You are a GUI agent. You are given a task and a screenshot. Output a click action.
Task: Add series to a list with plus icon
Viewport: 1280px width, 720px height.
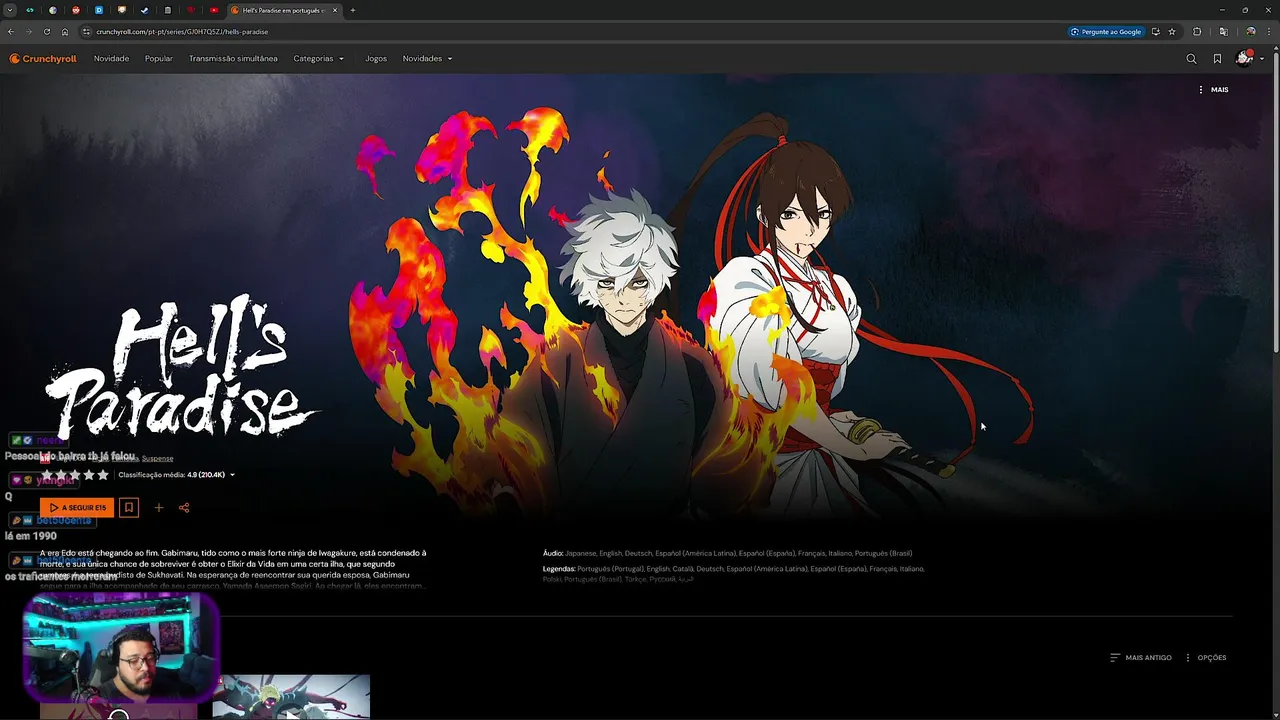point(158,507)
